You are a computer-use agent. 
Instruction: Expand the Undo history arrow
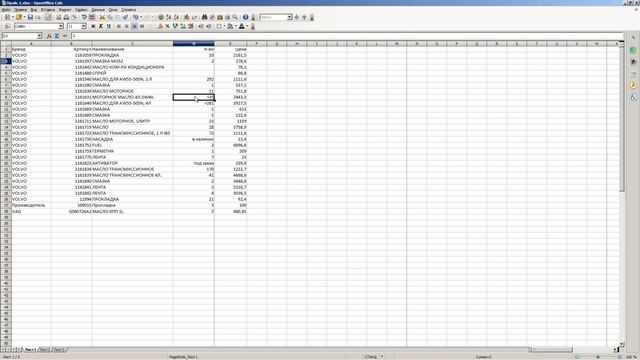click(141, 17)
